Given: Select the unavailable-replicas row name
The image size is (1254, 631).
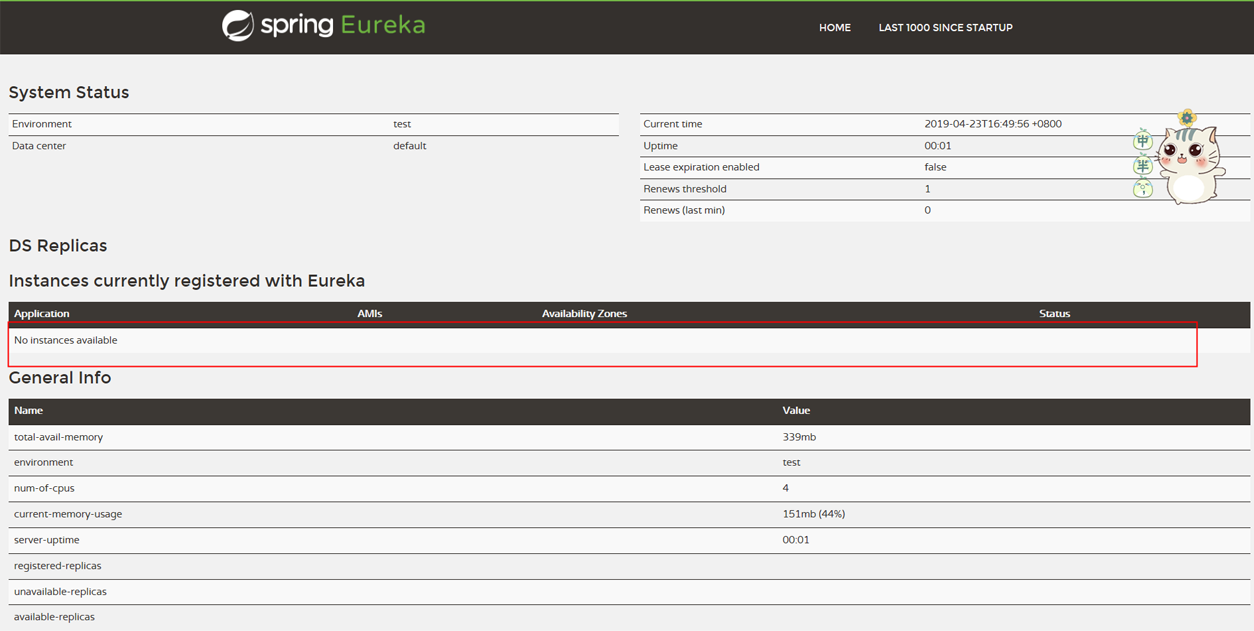Looking at the screenshot, I should [60, 592].
